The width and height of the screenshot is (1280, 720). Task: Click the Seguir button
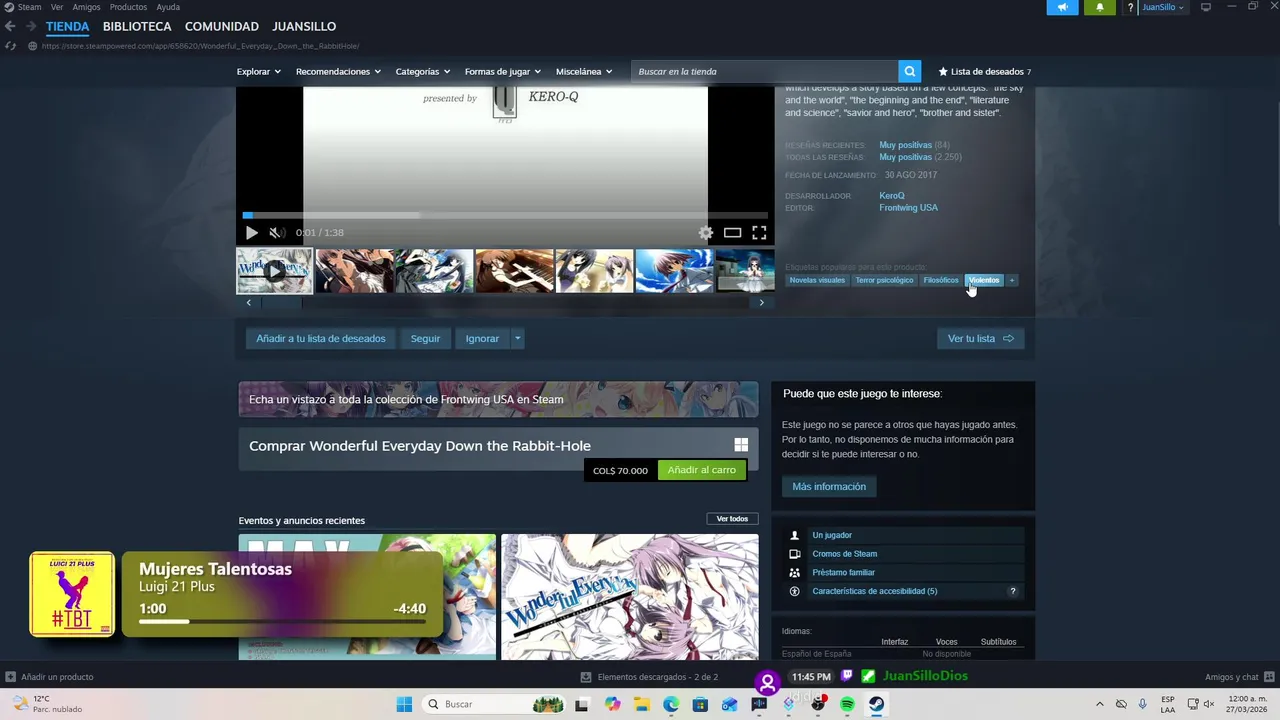click(425, 338)
